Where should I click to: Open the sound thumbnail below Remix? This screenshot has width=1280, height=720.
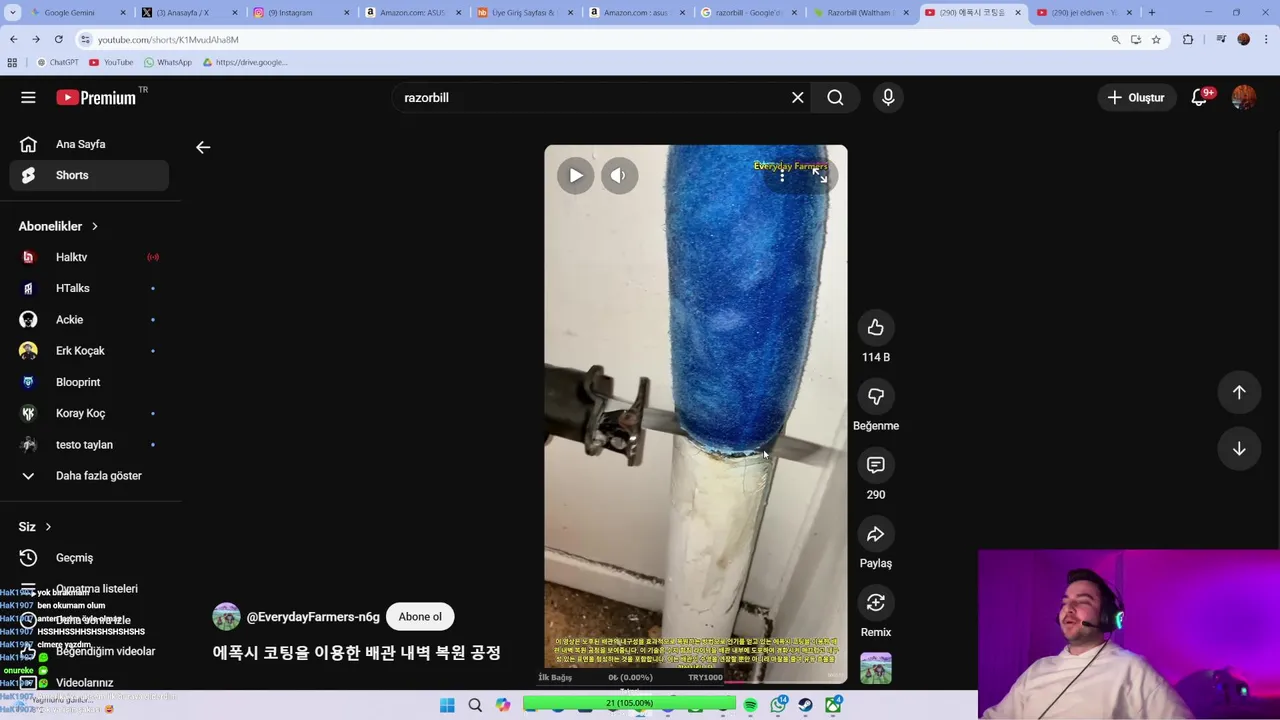click(875, 668)
